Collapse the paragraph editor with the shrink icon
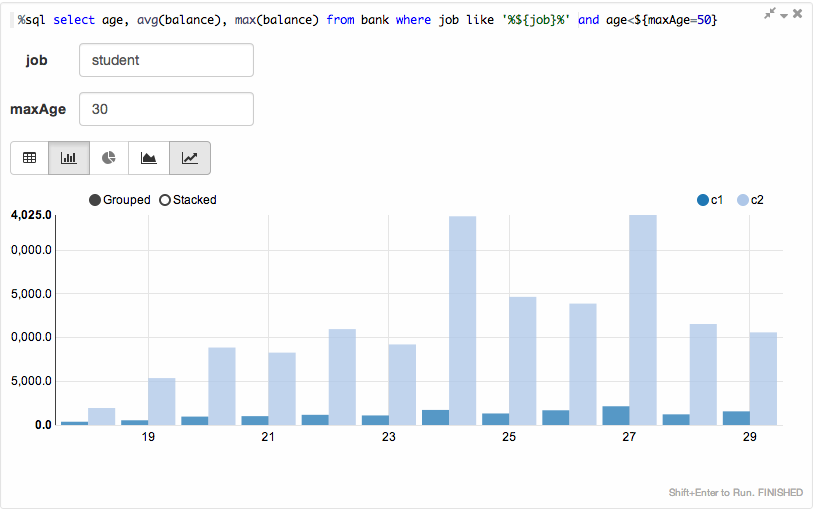 point(769,14)
